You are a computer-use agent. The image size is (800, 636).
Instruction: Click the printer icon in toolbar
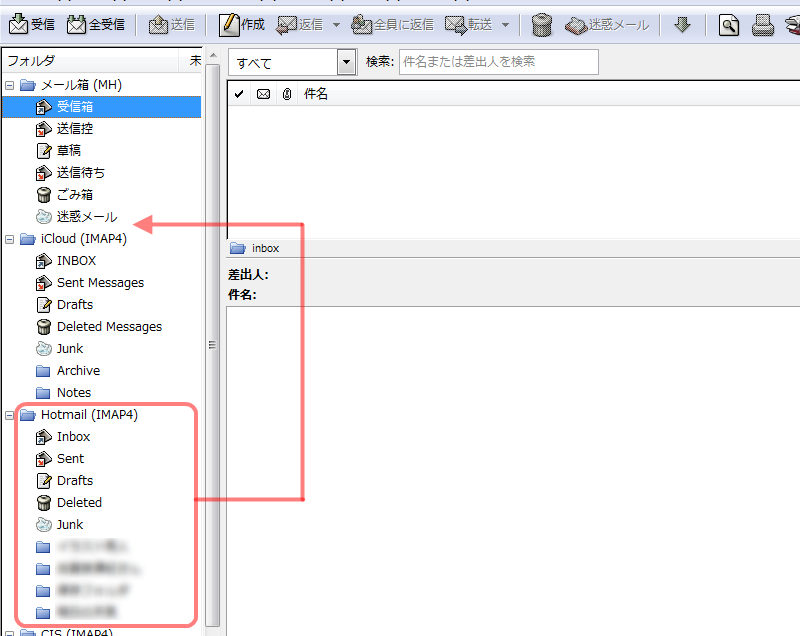(x=762, y=25)
